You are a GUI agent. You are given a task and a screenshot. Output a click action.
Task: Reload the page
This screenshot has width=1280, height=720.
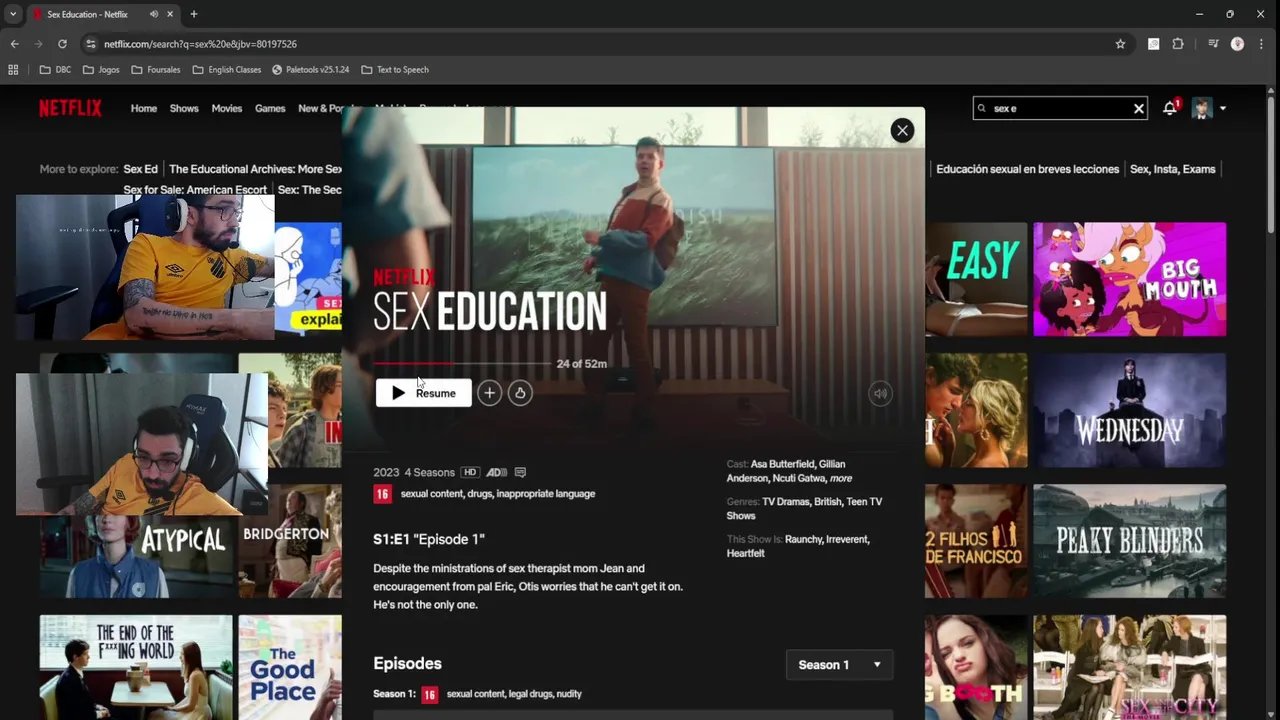tap(62, 44)
